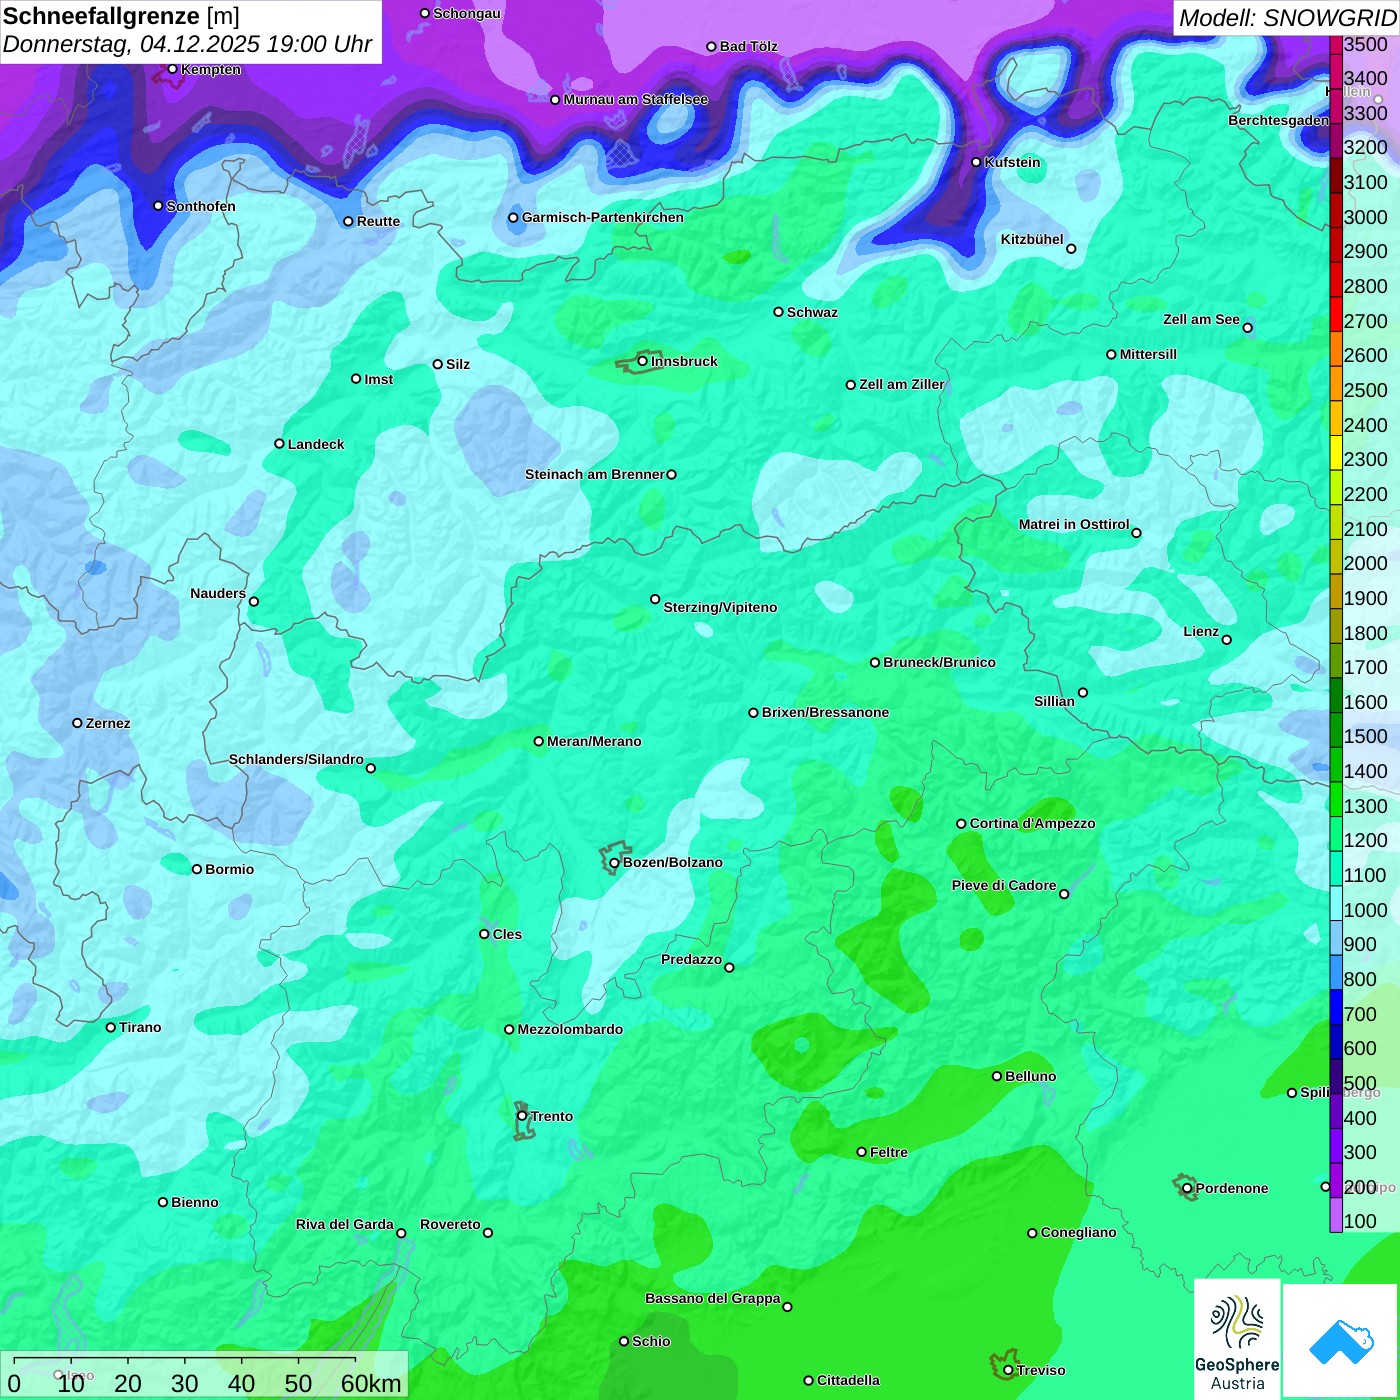Click the "Bassano del Grappa" label
Screen dimensions: 1400x1400
coord(713,1298)
